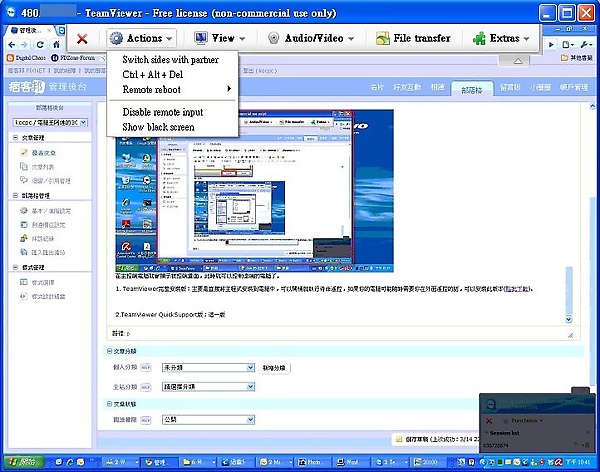Collapse the second sidebar section 部落格管理
This screenshot has height=472, width=600.
coord(16,196)
